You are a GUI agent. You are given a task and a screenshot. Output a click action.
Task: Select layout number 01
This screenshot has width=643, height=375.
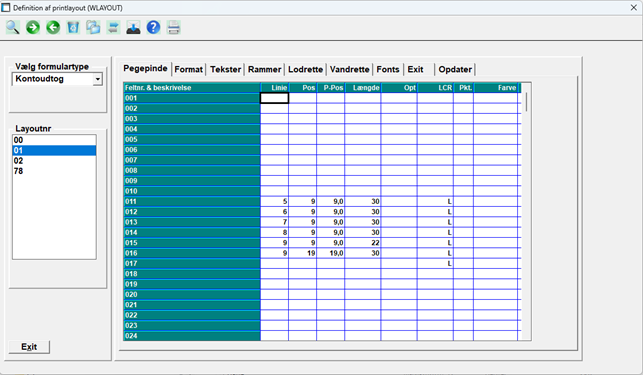(x=54, y=151)
